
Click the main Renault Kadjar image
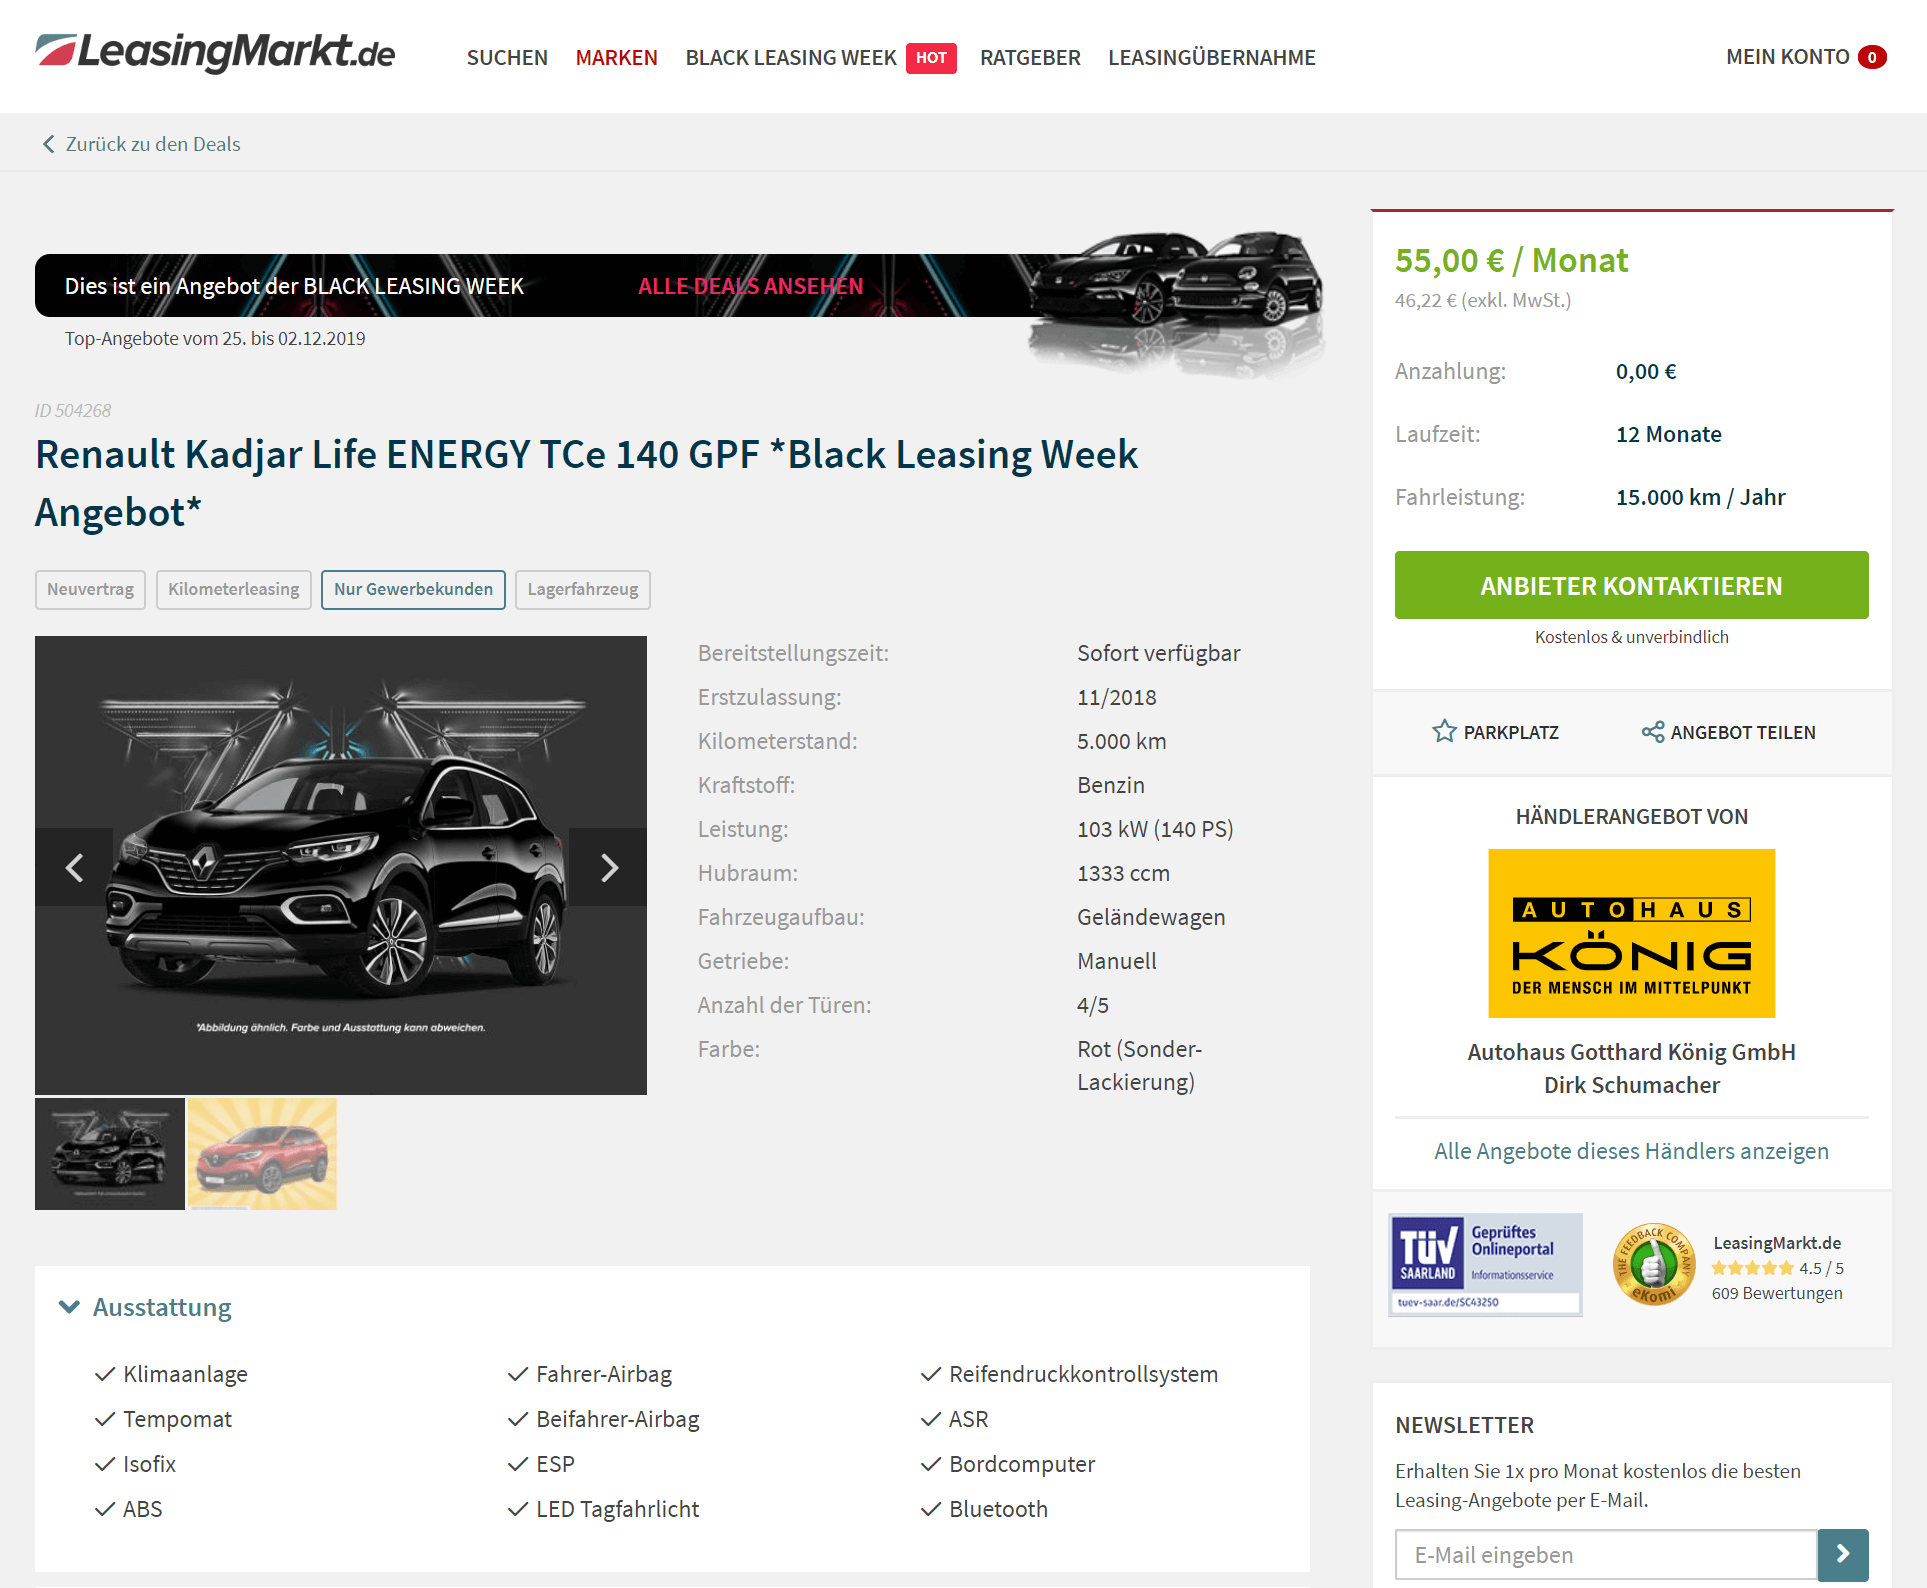click(341, 865)
